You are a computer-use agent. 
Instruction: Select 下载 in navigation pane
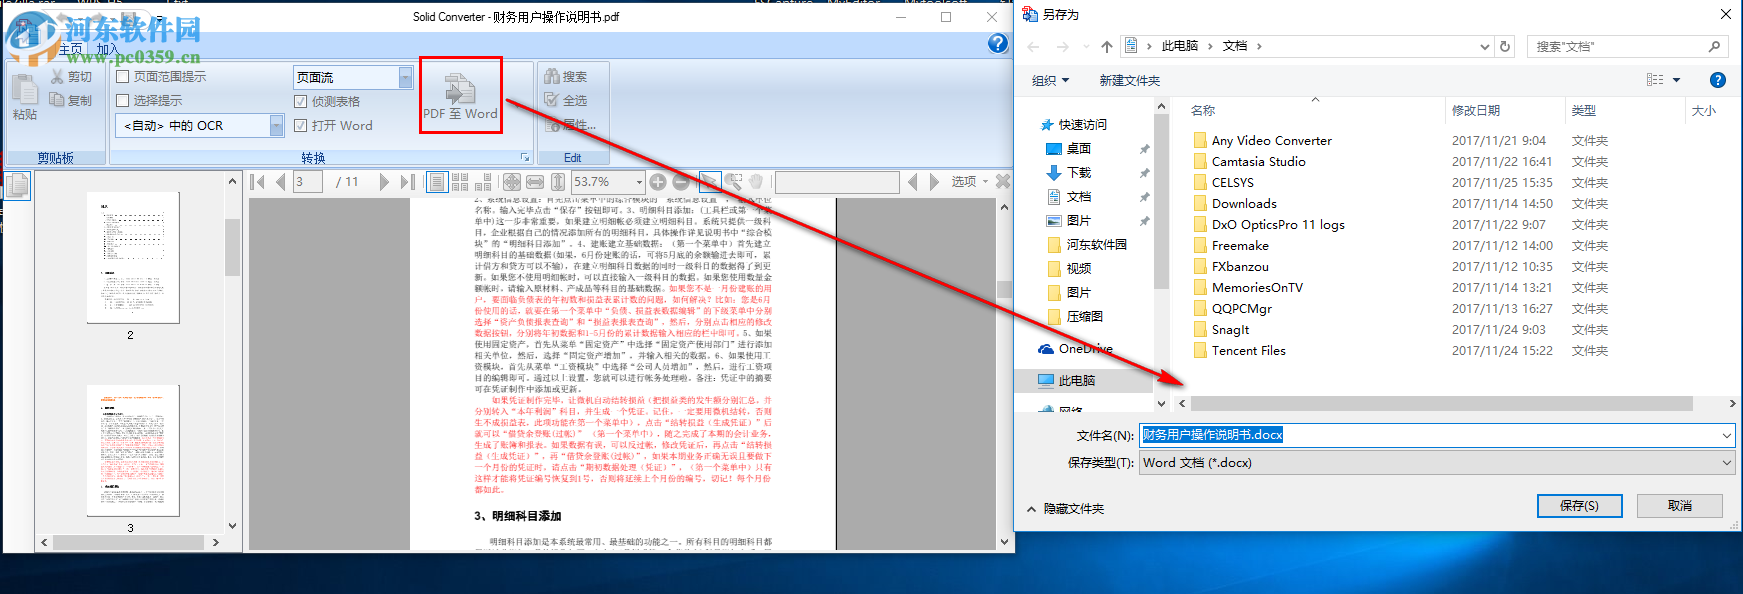click(x=1078, y=172)
